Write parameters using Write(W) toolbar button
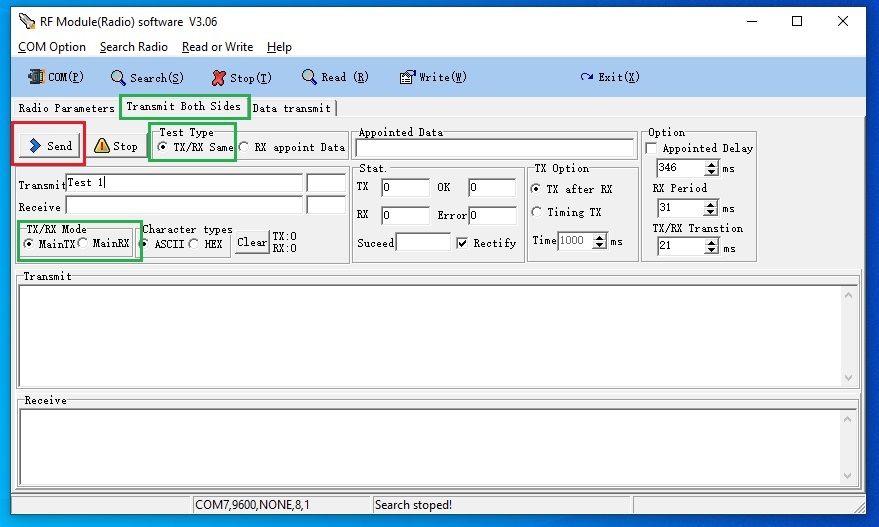 pyautogui.click(x=433, y=77)
